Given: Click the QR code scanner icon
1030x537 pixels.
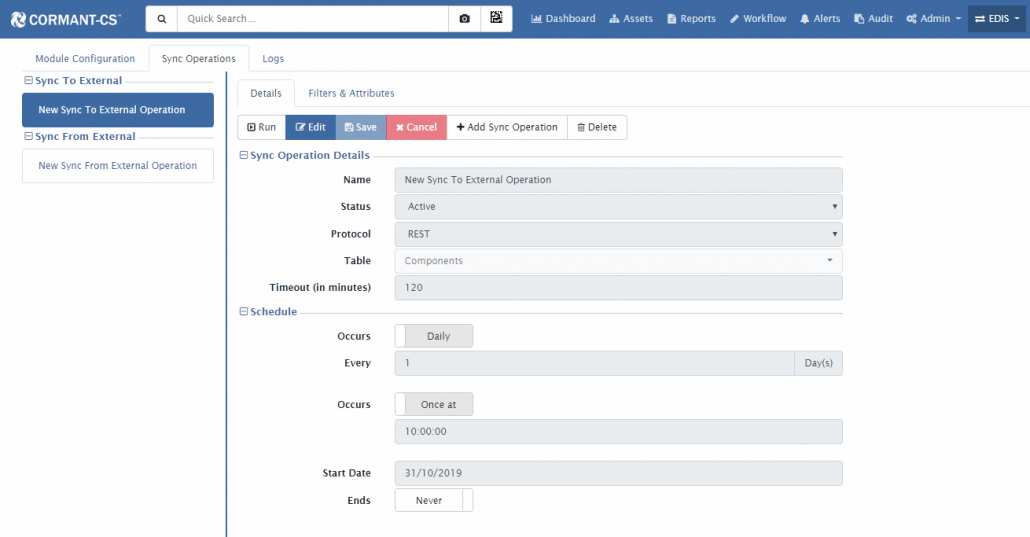Looking at the screenshot, I should (496, 19).
